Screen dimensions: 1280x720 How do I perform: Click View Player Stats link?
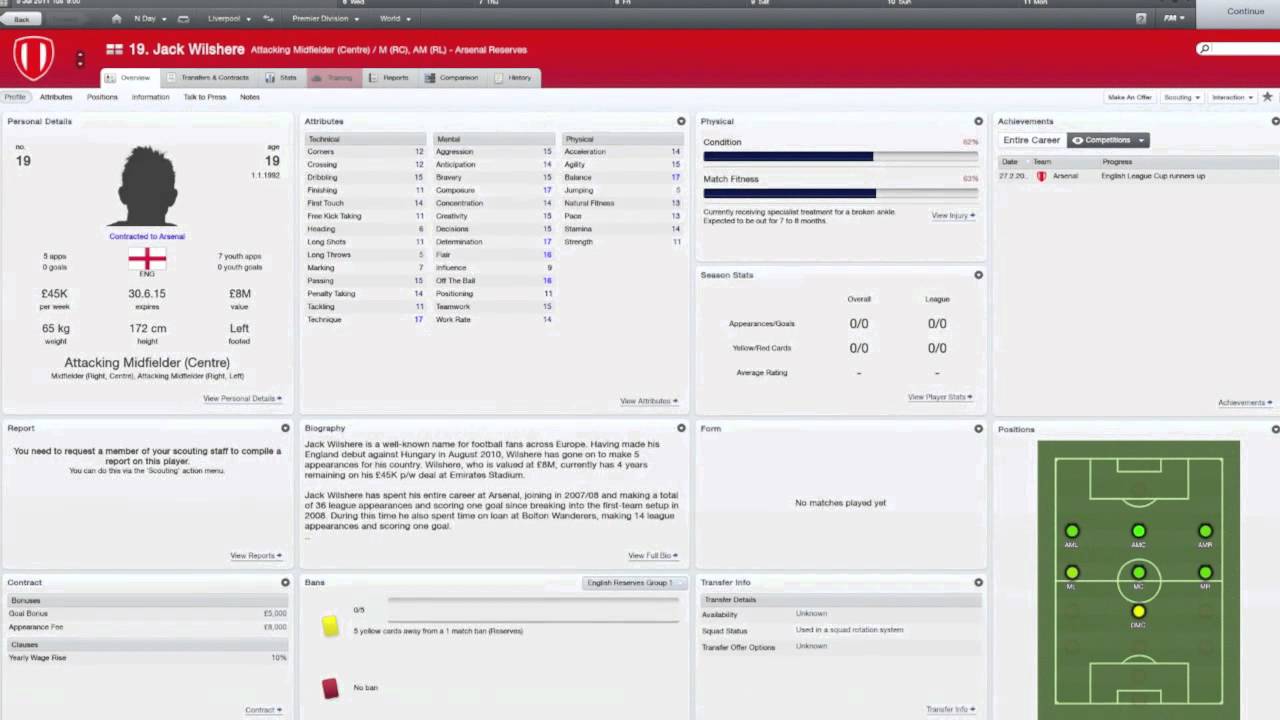point(940,397)
